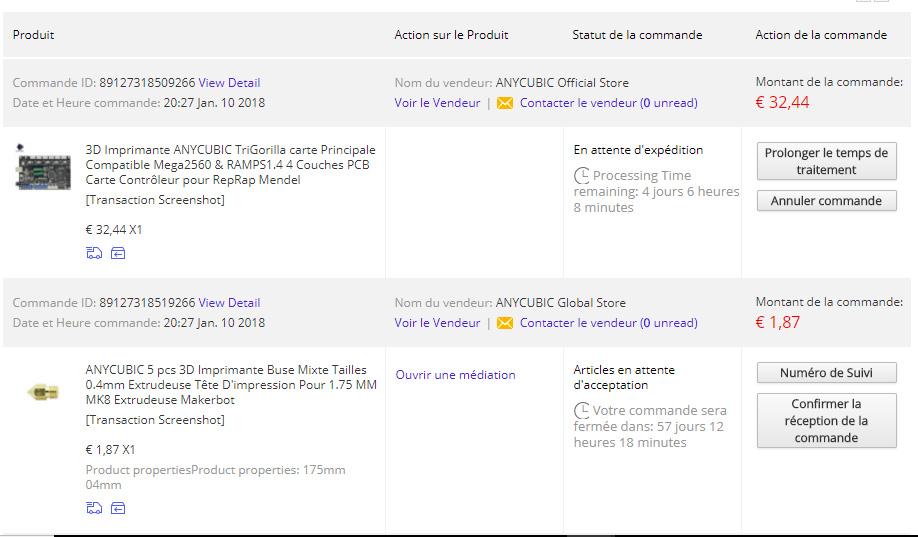The height and width of the screenshot is (537, 918).
Task: Click Numéro de Suivi button
Action: click(826, 372)
